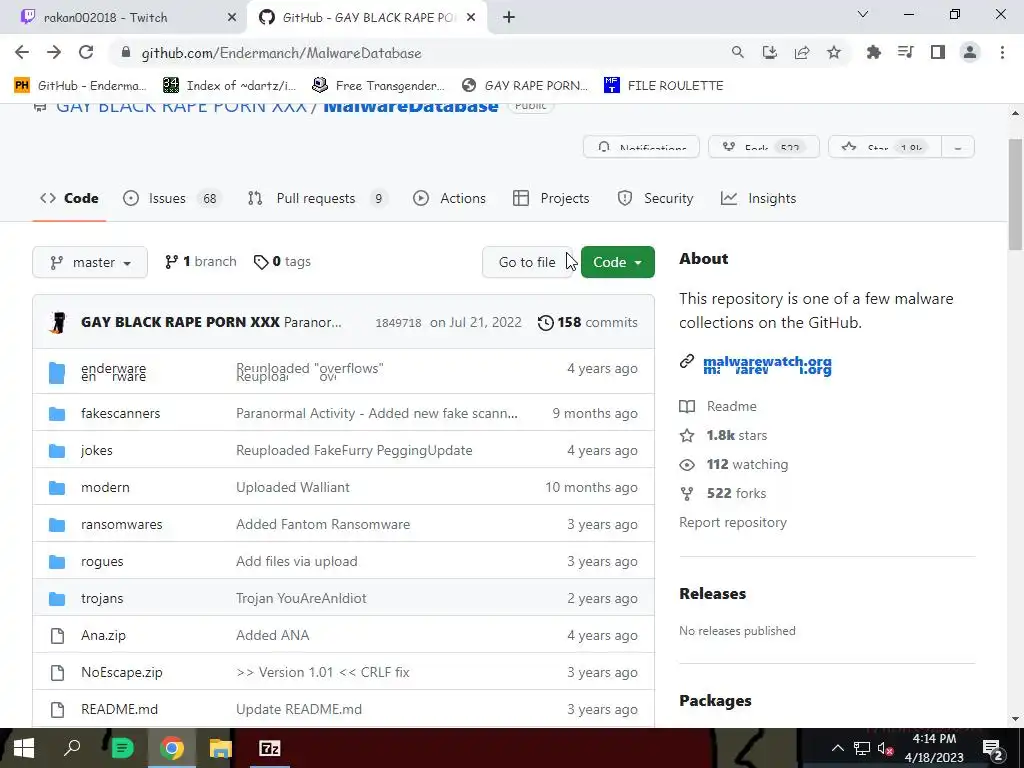Visit the malwarewatch.org link
1024x768 pixels.
coord(767,365)
